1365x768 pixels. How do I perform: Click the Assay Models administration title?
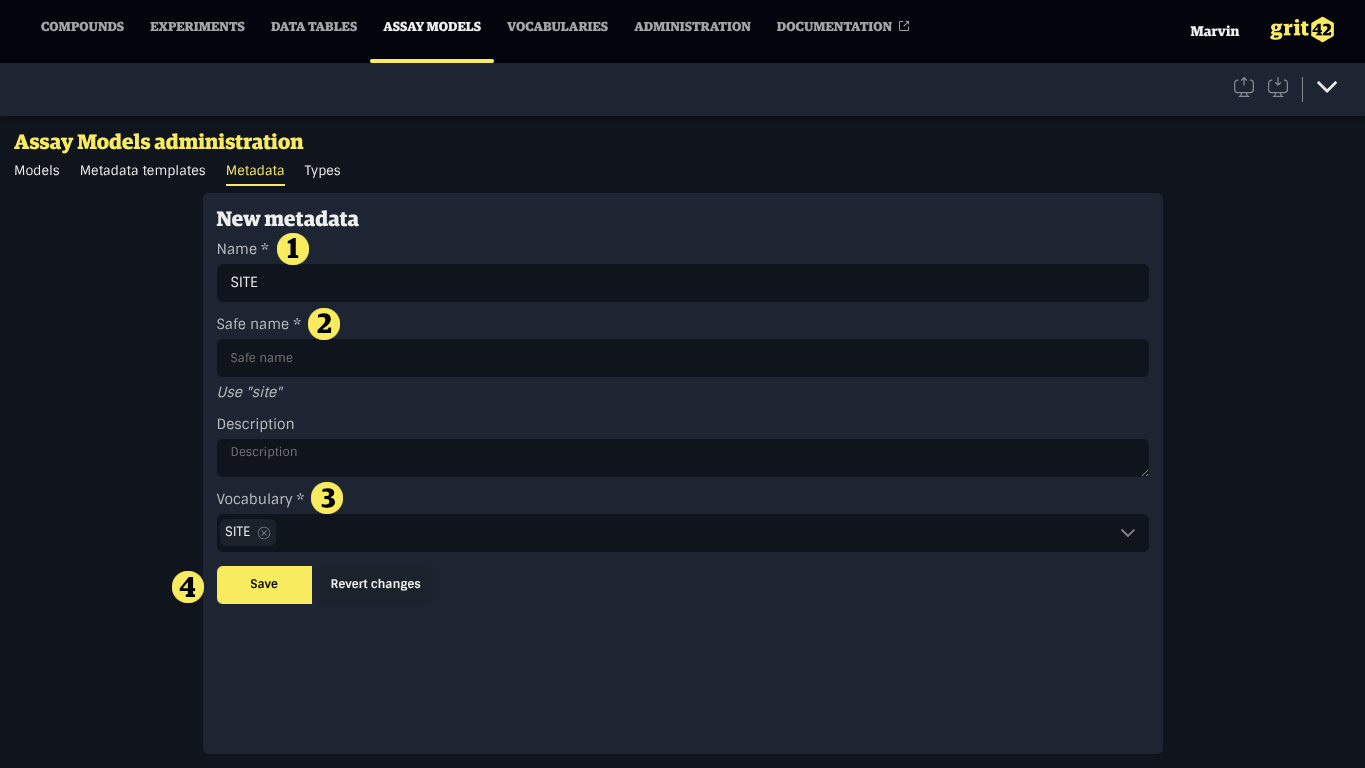(159, 142)
